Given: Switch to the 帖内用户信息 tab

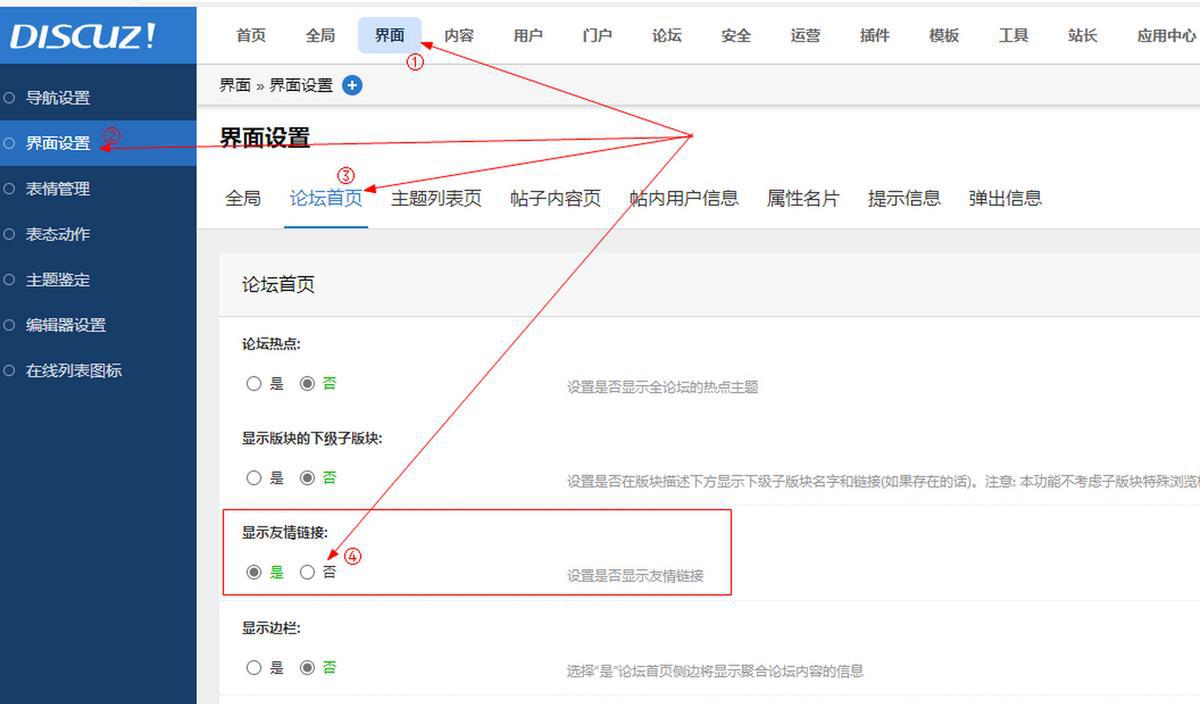Looking at the screenshot, I should pos(684,198).
